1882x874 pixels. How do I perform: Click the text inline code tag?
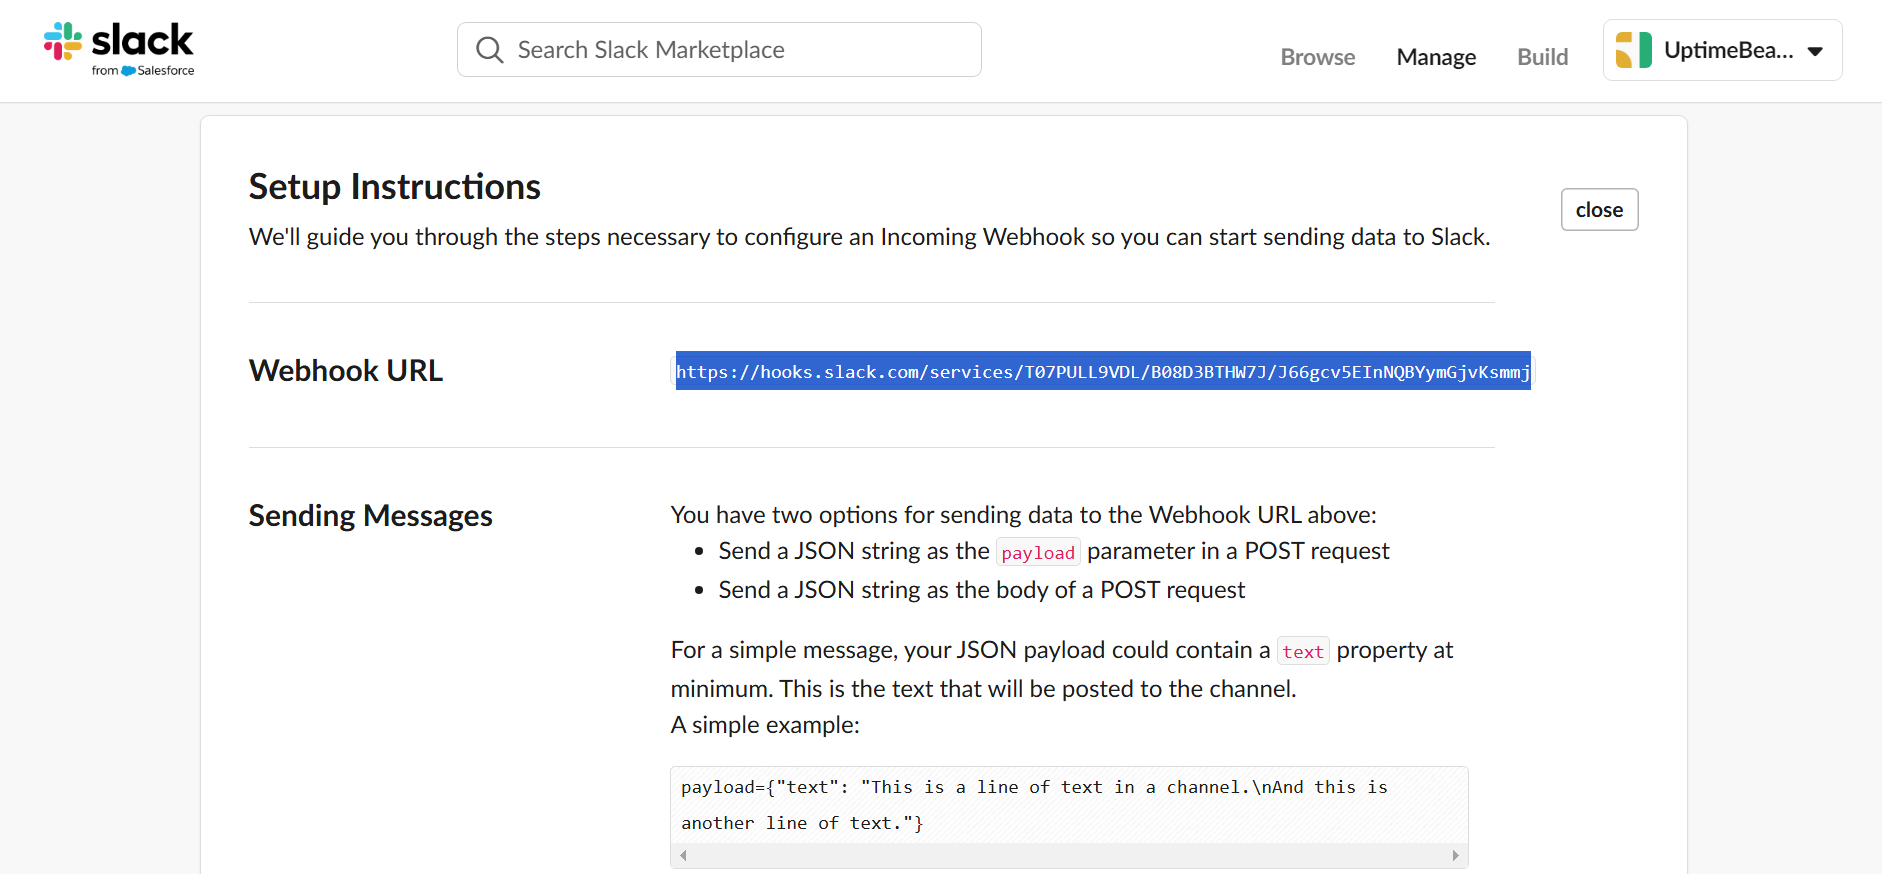coord(1303,650)
